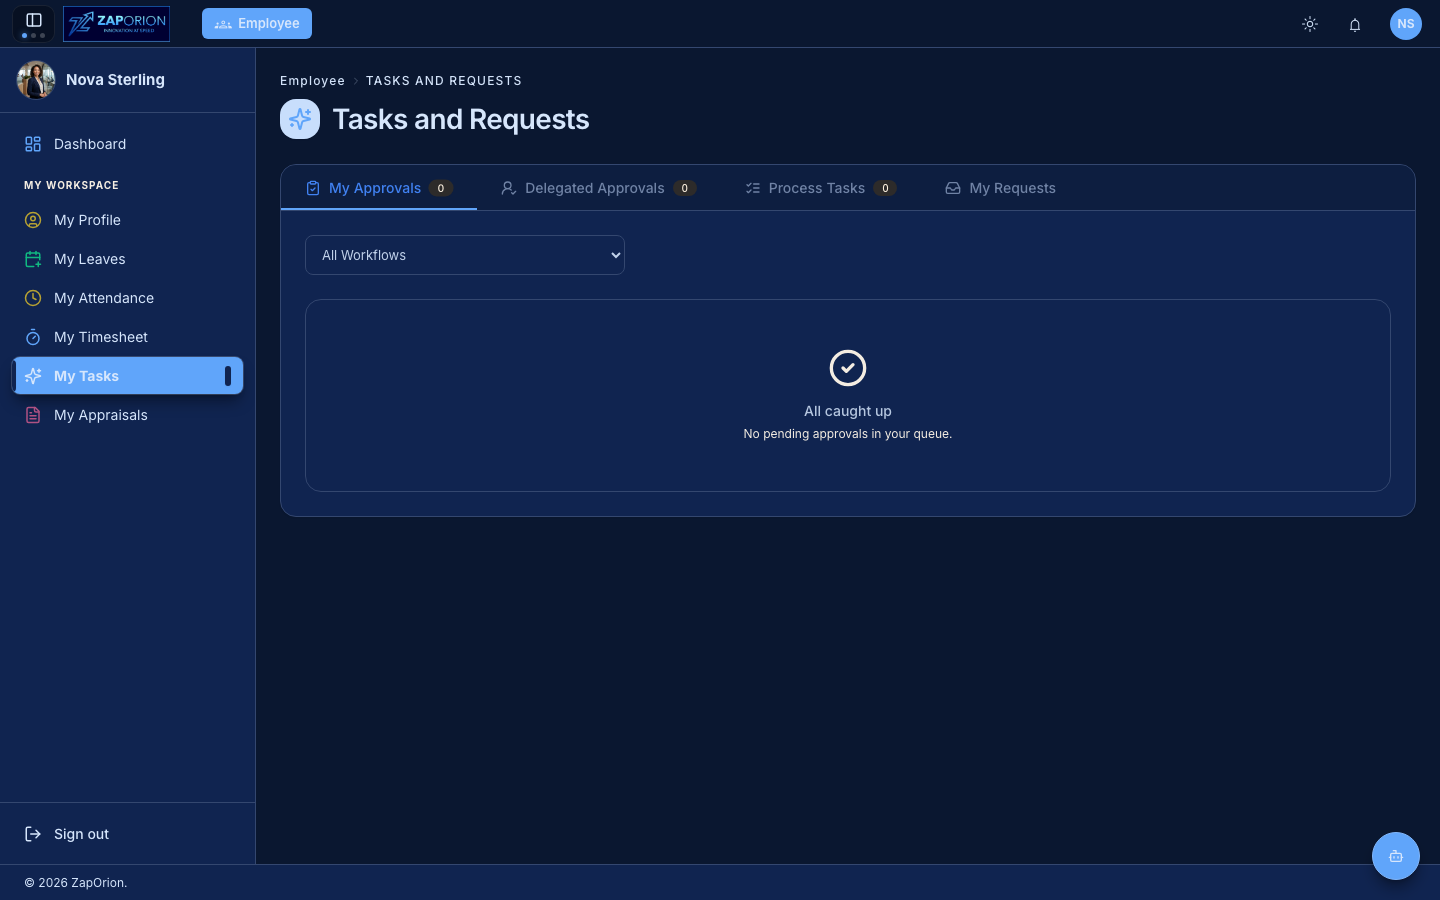The width and height of the screenshot is (1440, 900).
Task: Click the Nova Sterling name label
Action: tap(115, 80)
